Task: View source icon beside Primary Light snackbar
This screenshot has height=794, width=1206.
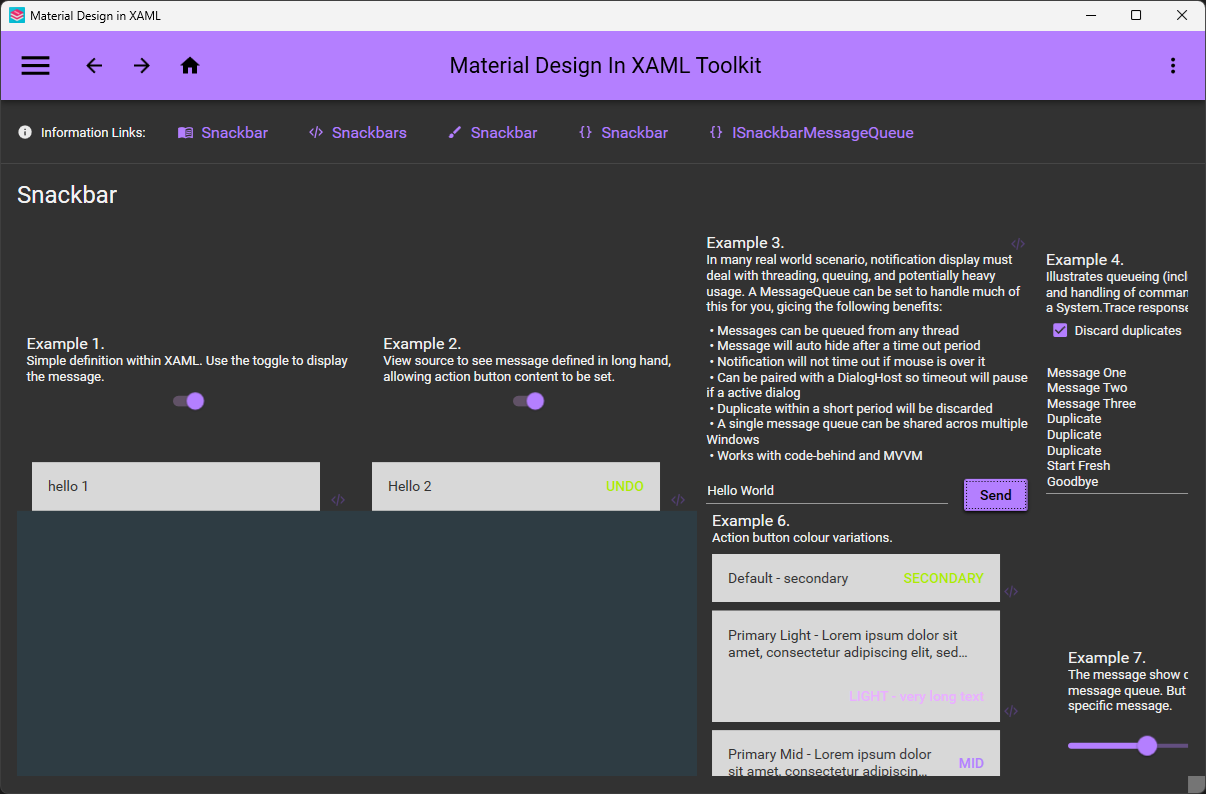Action: pyautogui.click(x=1011, y=711)
